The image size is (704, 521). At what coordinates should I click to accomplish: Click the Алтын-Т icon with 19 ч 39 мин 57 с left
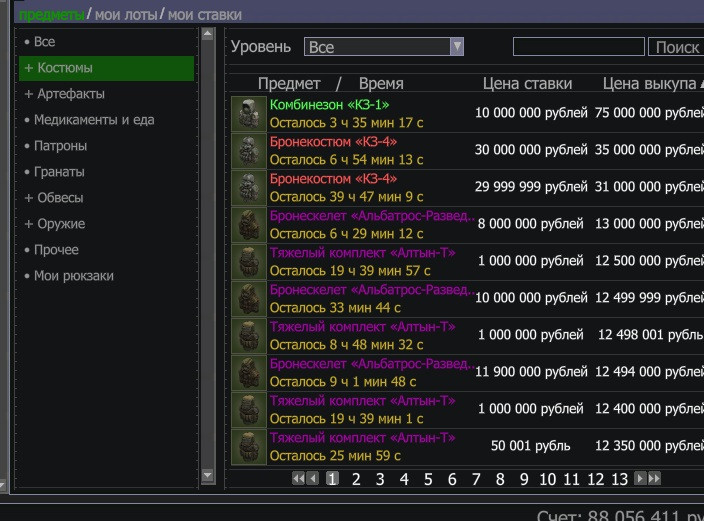click(249, 262)
